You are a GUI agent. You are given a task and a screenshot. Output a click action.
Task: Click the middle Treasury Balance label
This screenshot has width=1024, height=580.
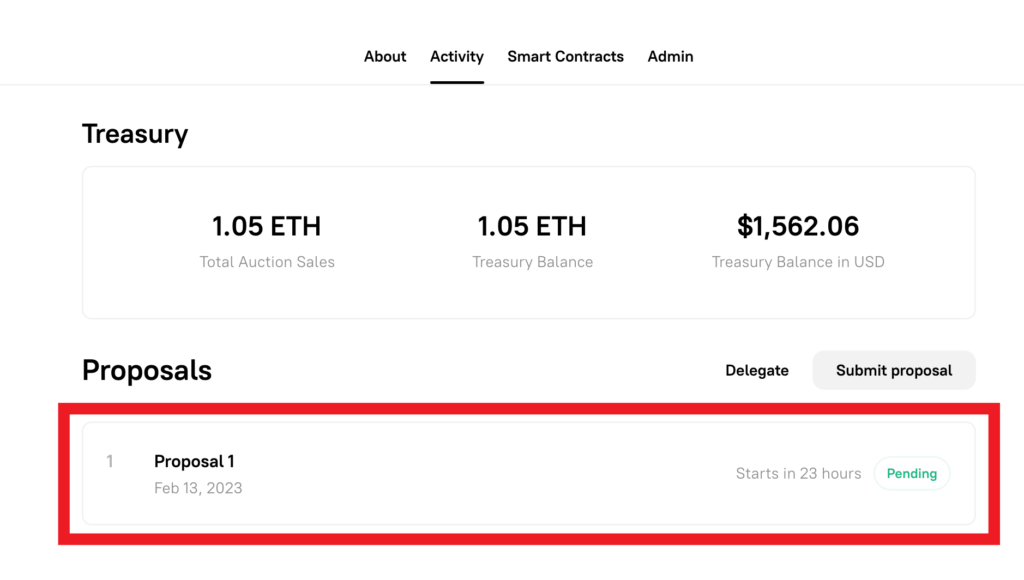pyautogui.click(x=532, y=262)
